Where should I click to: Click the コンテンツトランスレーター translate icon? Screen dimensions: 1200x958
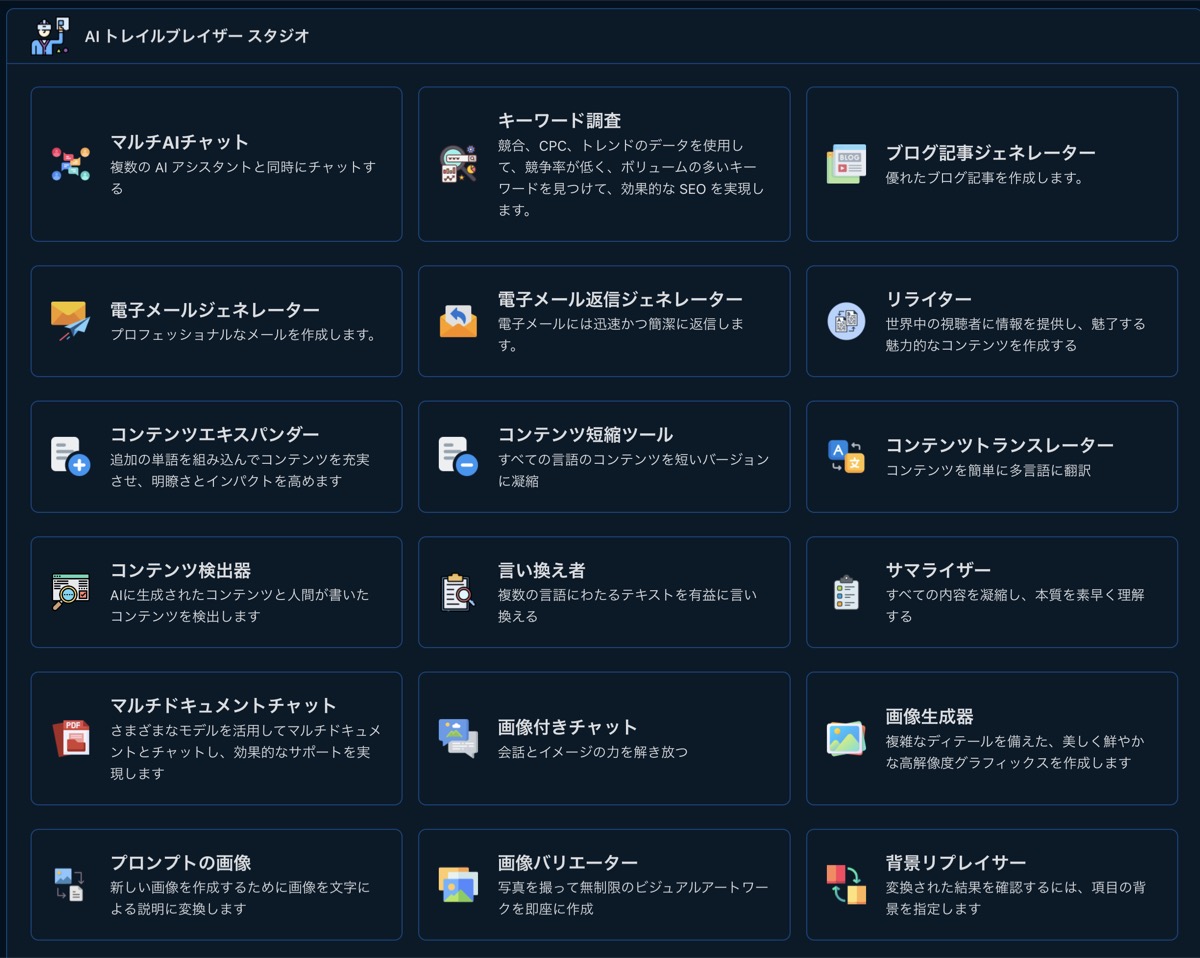846,456
